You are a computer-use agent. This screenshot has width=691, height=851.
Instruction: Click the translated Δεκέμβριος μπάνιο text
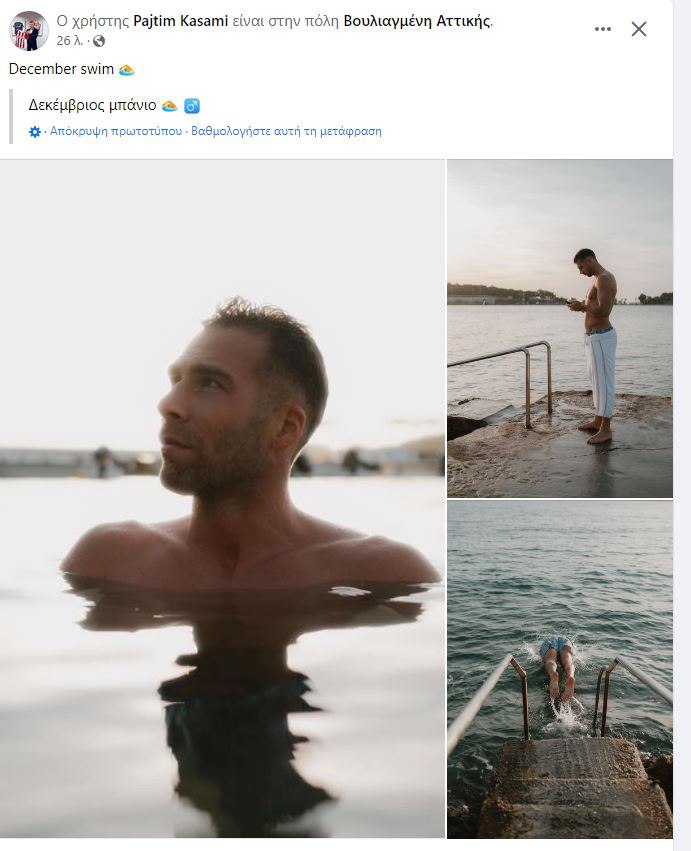[x=92, y=105]
